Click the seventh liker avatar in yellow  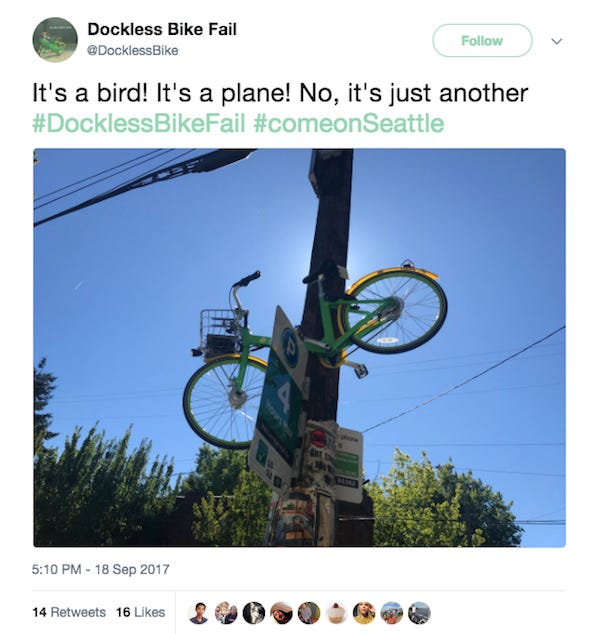pyautogui.click(x=364, y=613)
